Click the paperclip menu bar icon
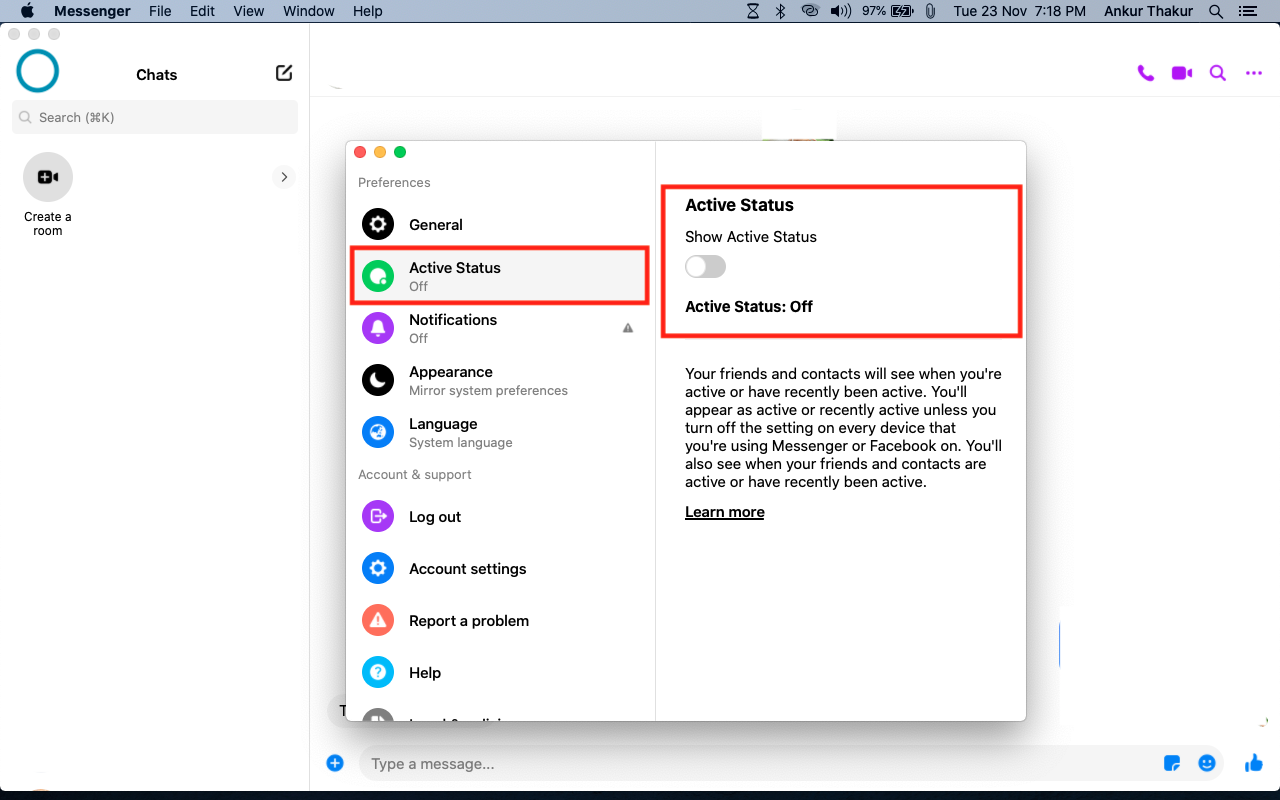This screenshot has height=800, width=1280. [930, 11]
